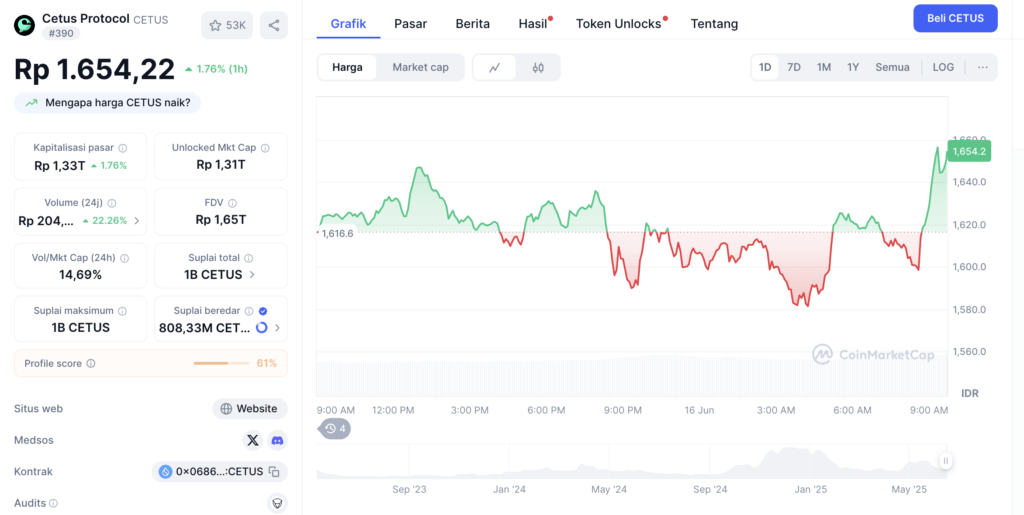Click the audit shield icon

pos(278,503)
